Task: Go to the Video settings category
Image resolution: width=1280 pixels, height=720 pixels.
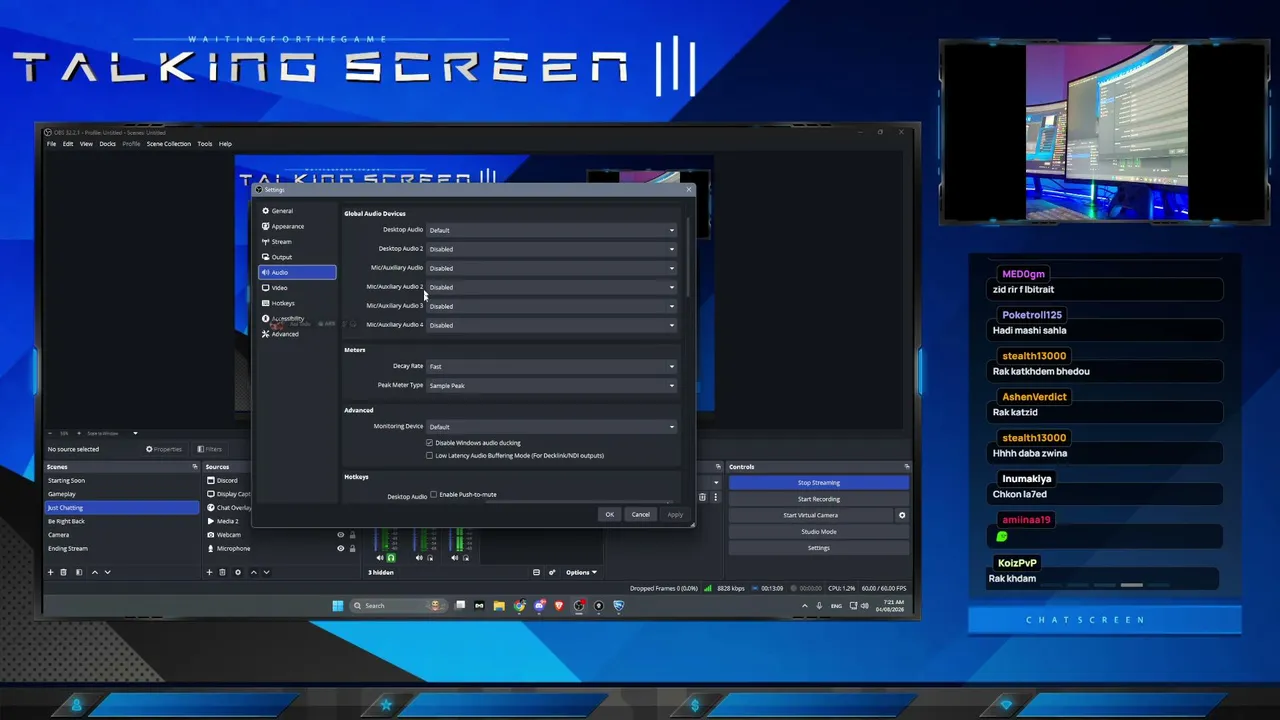Action: [x=297, y=287]
